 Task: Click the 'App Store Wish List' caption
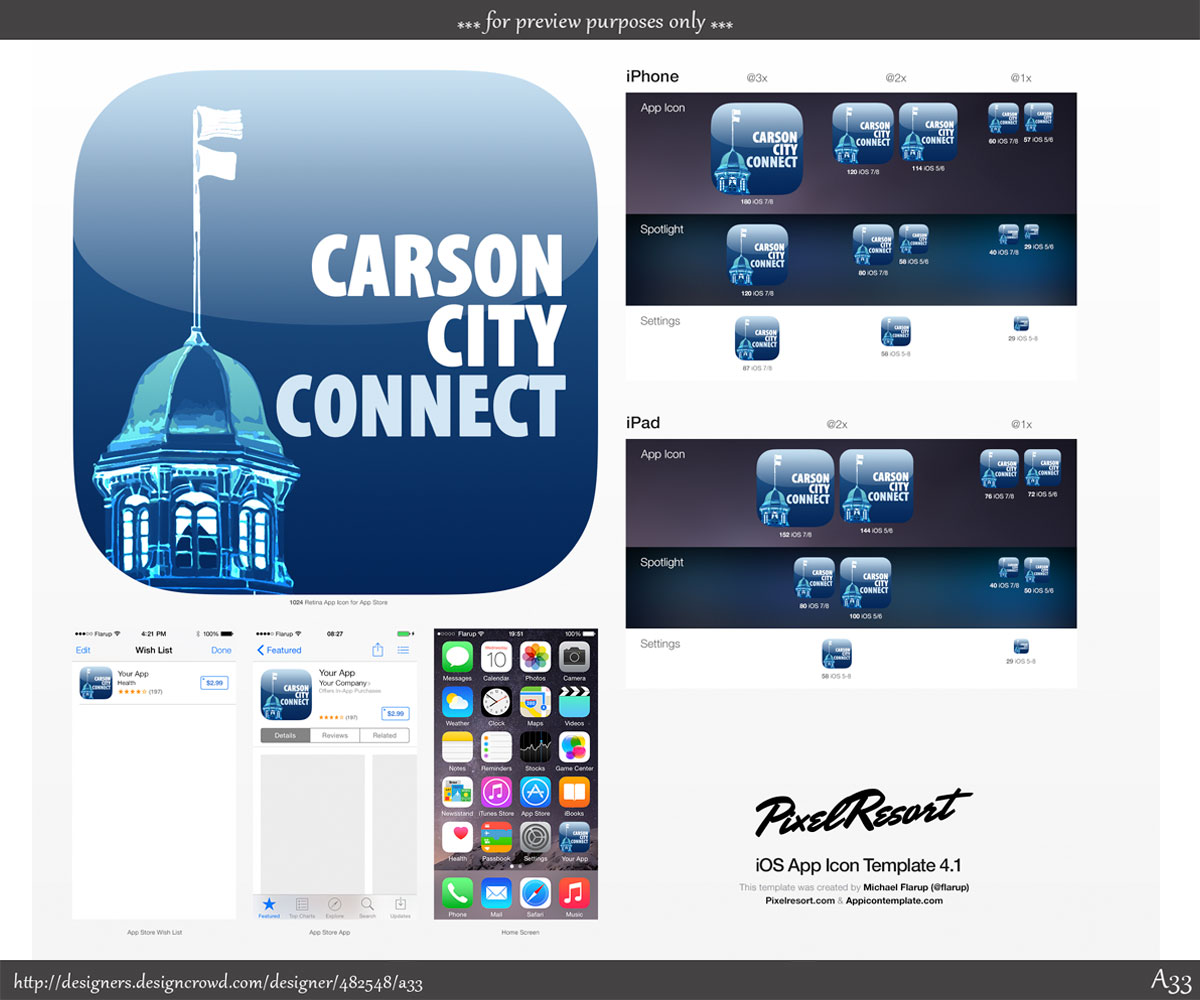point(155,932)
